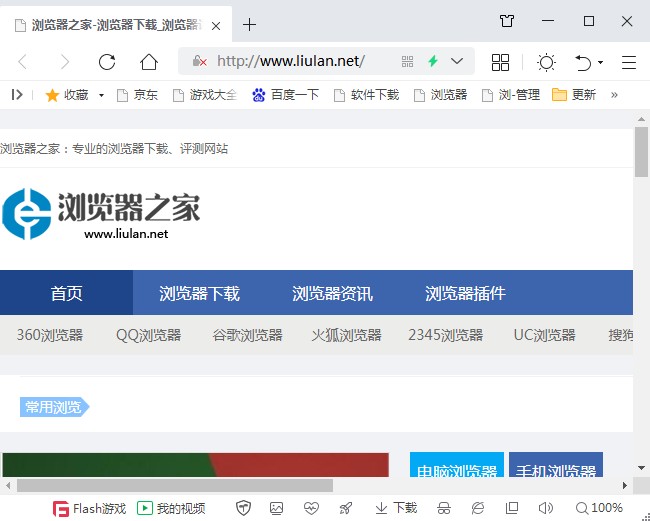
Task: Open the 京东 bookmark
Action: click(x=137, y=95)
